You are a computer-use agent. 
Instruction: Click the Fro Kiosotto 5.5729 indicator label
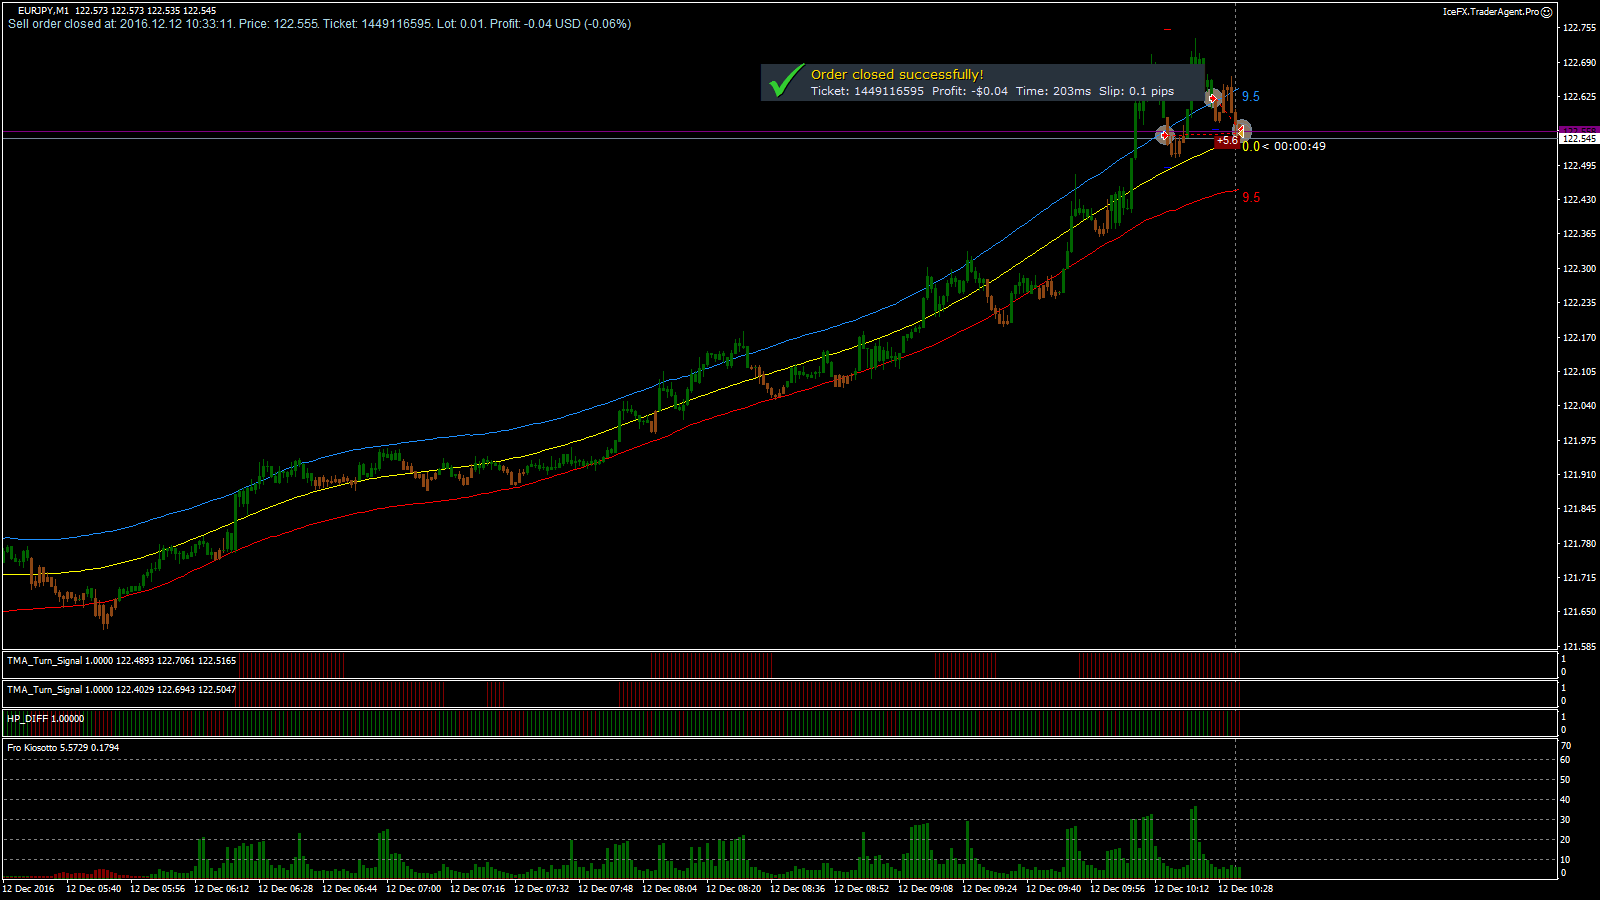(x=62, y=748)
